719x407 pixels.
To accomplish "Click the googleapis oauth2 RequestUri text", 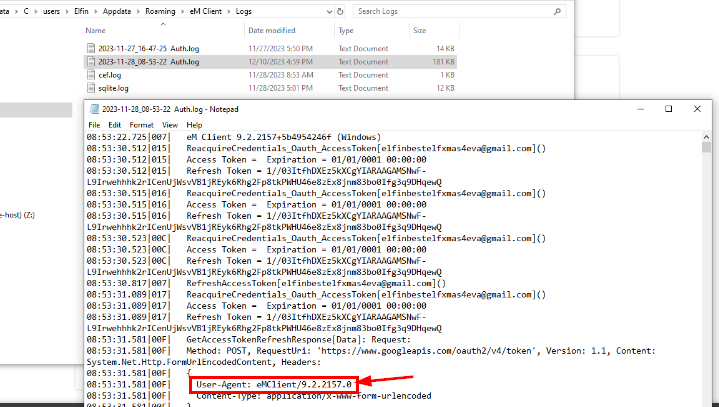I will (427, 351).
